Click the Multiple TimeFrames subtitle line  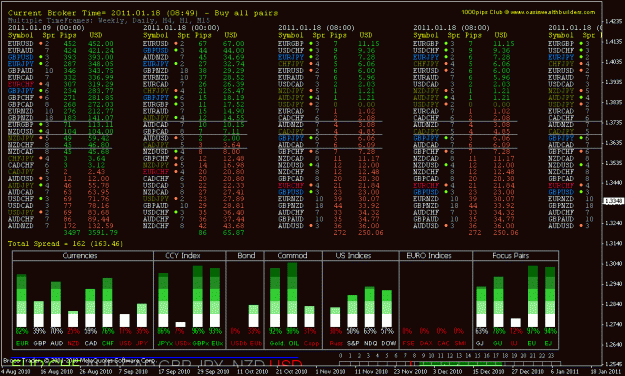109,20
